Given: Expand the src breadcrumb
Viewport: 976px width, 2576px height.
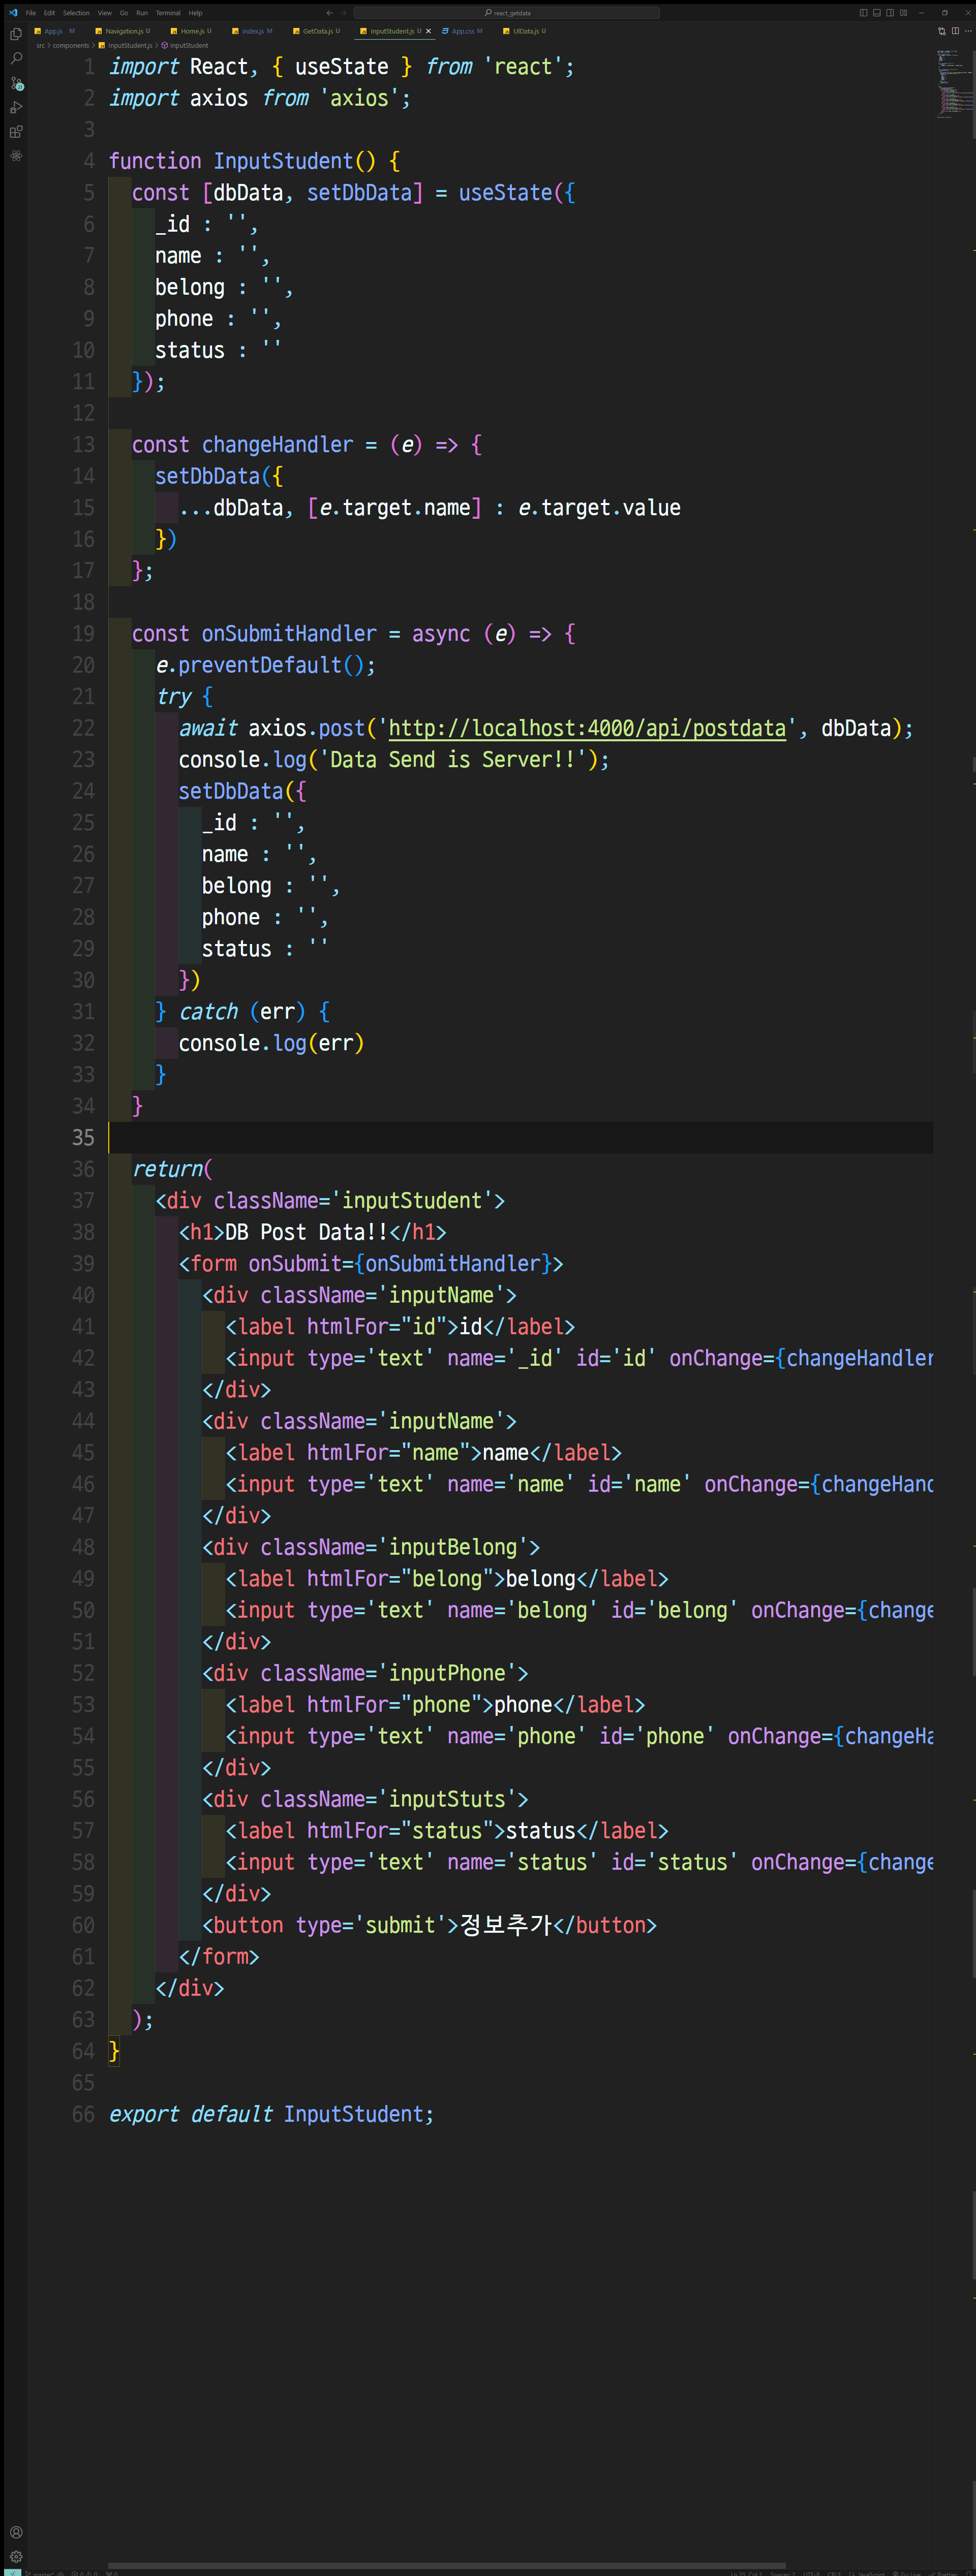Looking at the screenshot, I should coord(40,45).
